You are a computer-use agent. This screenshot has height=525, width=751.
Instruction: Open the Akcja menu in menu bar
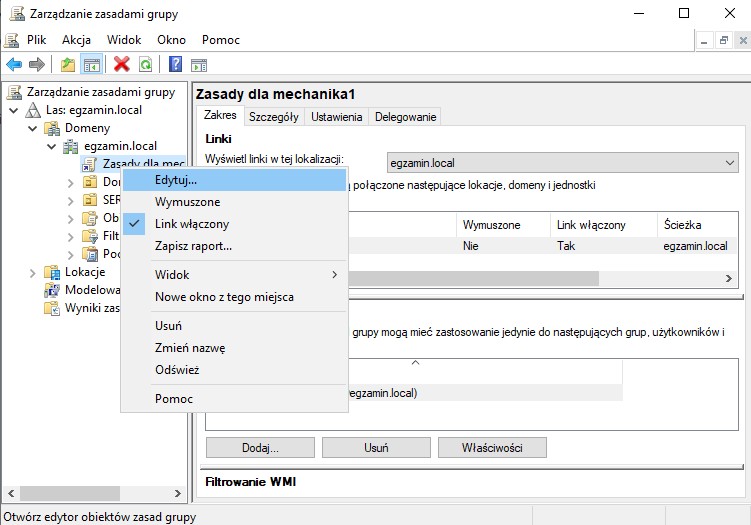(x=76, y=39)
